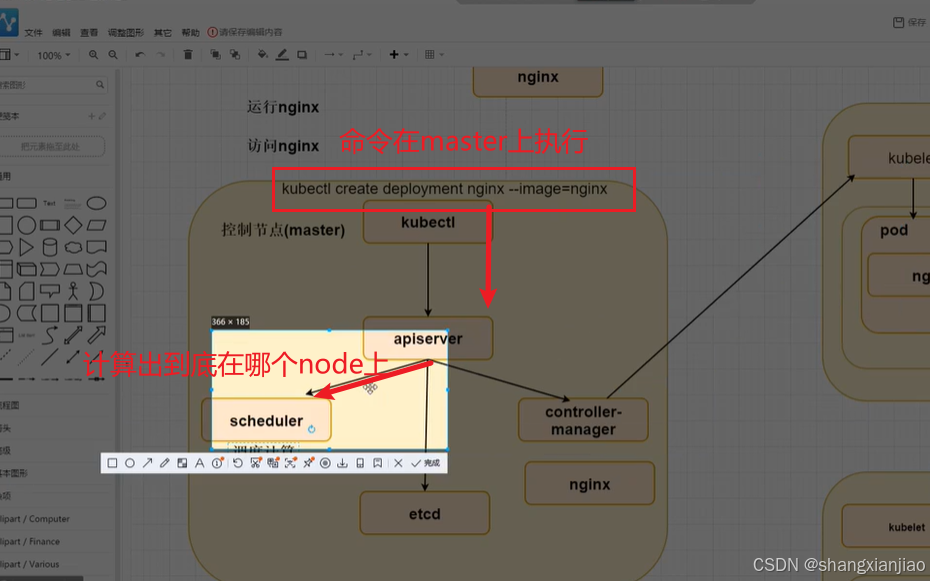This screenshot has height=581, width=930.
Task: Select the cylinder shape in shapes palette
Action: [x=50, y=247]
